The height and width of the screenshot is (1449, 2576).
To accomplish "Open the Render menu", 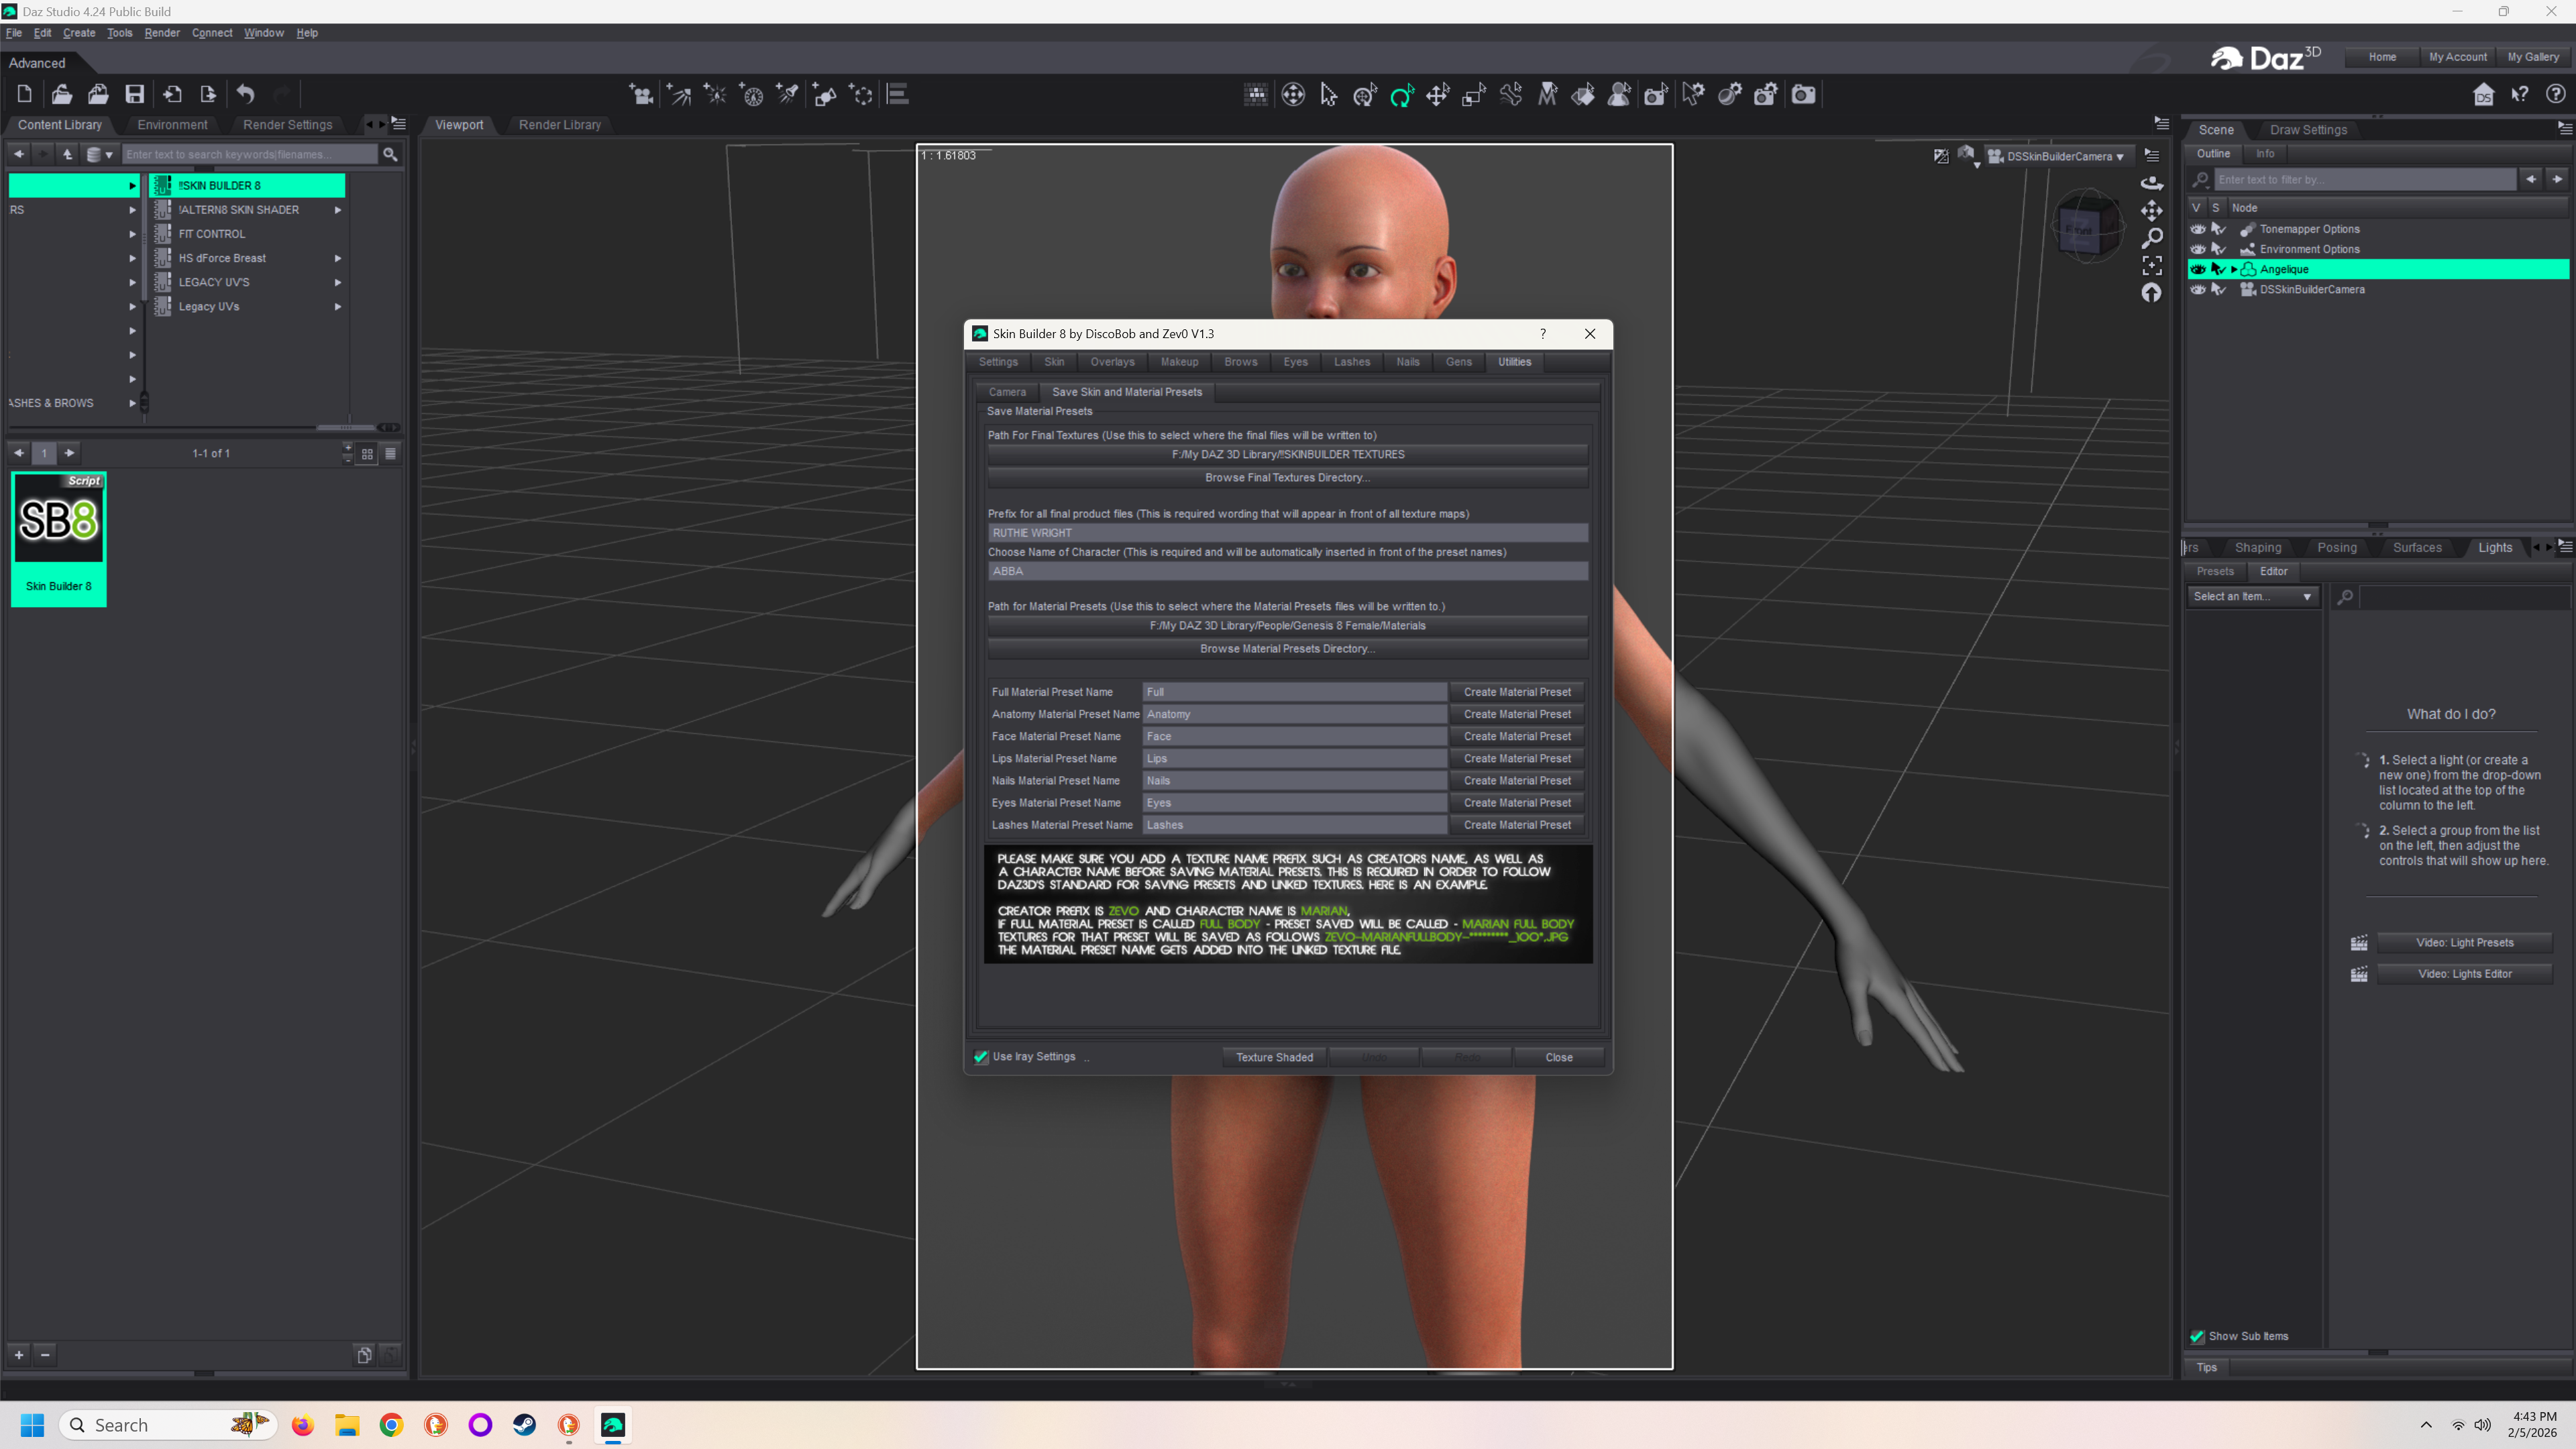I will point(161,33).
